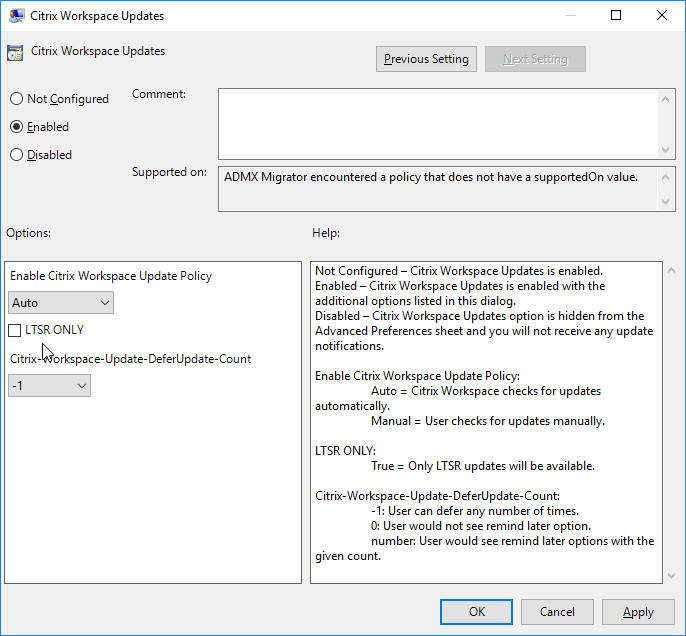Close the Citrix Workspace Updates dialog

[662, 16]
